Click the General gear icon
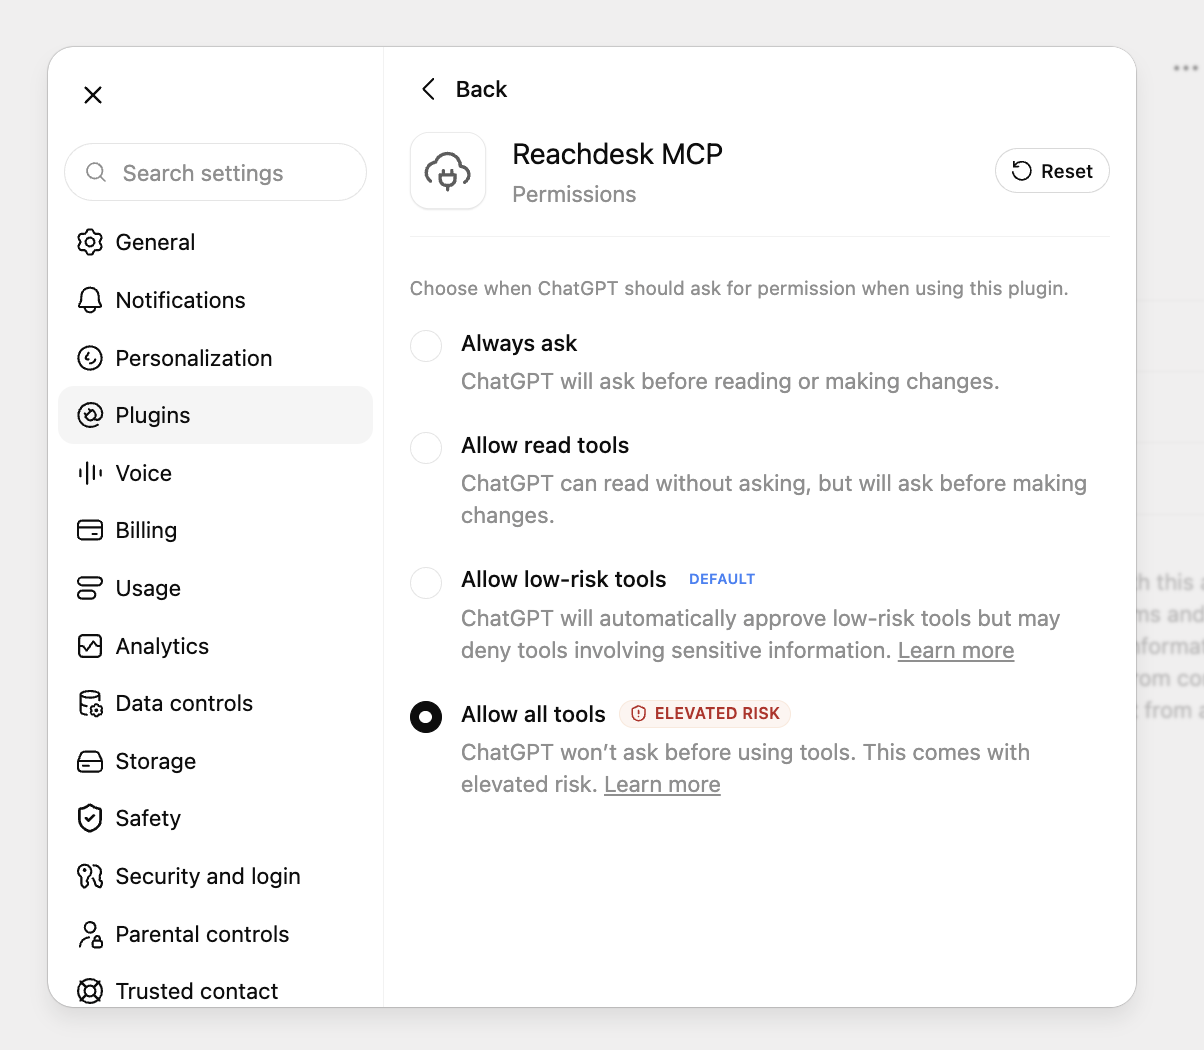This screenshot has height=1050, width=1204. [x=90, y=242]
